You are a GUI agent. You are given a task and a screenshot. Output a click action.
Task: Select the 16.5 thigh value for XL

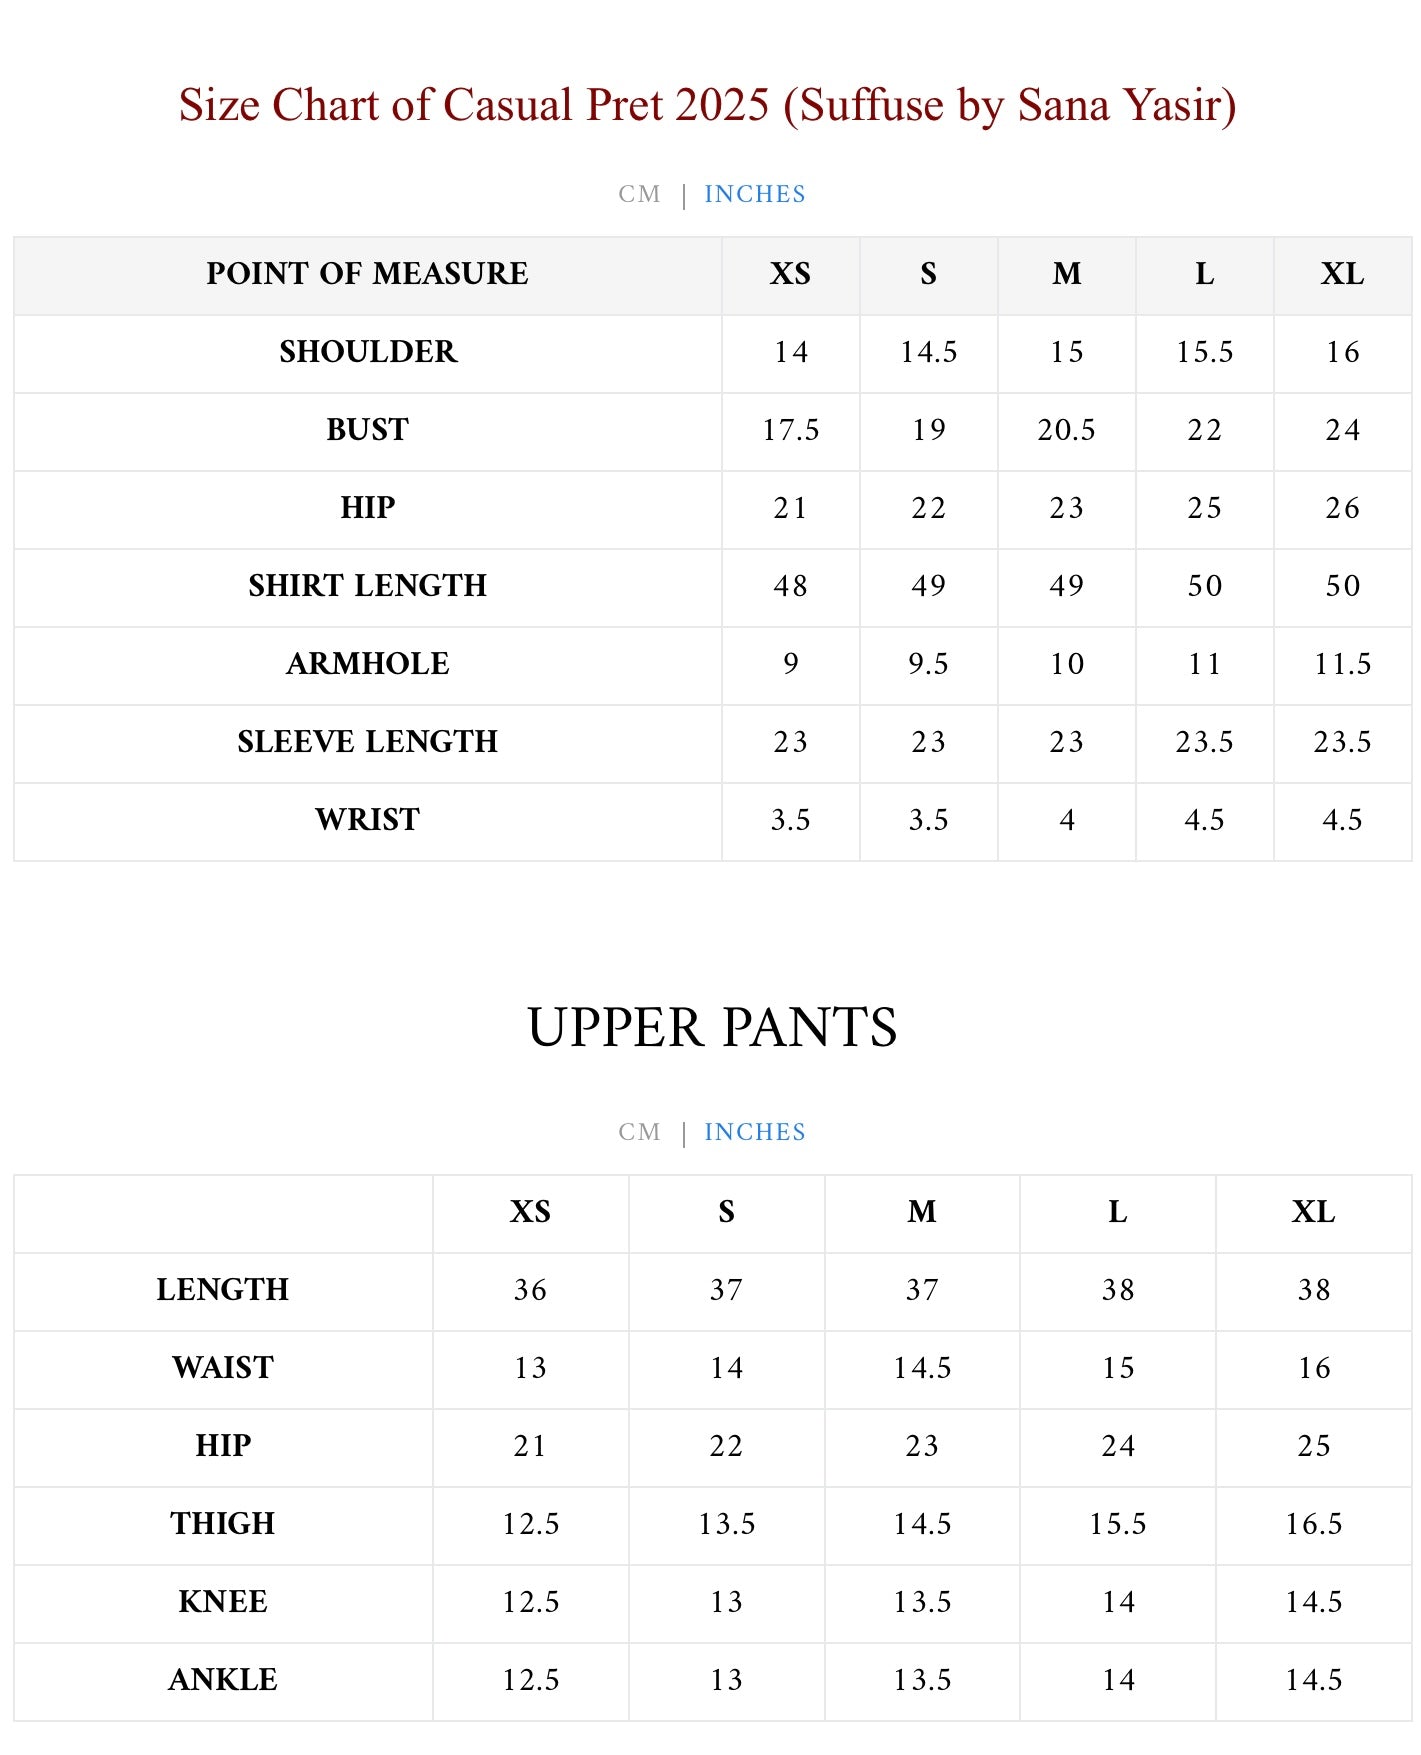1313,1524
